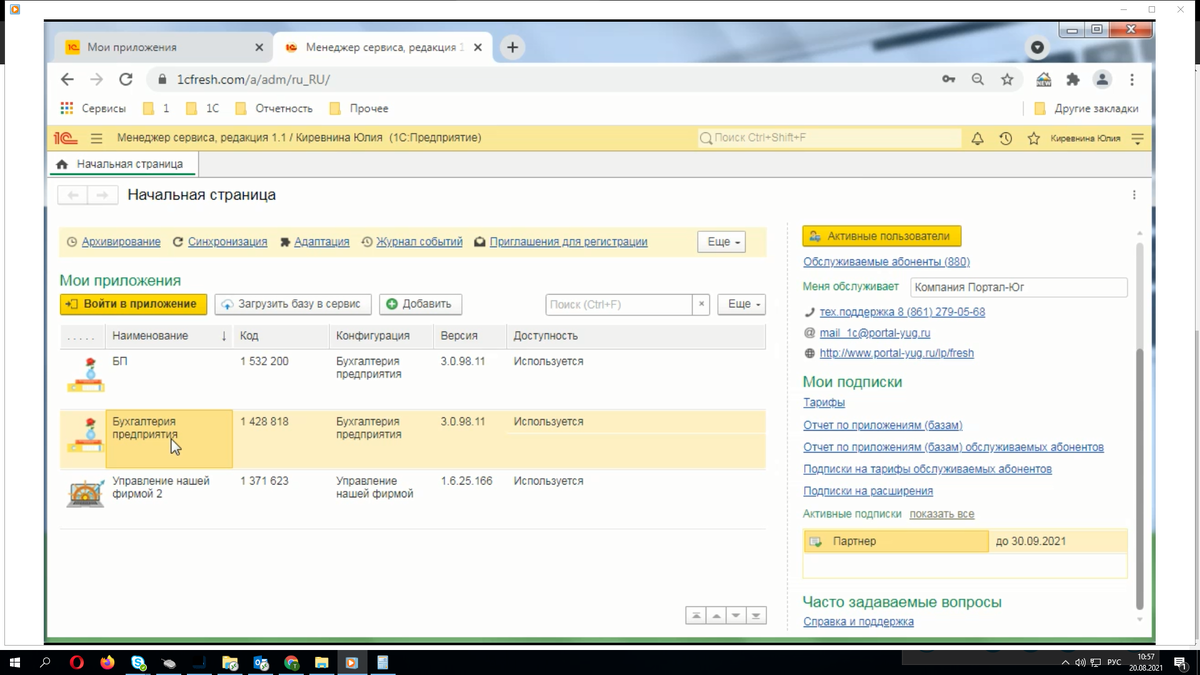Open the browser zoom magnifier icon
The image size is (1200, 675).
(x=978, y=79)
